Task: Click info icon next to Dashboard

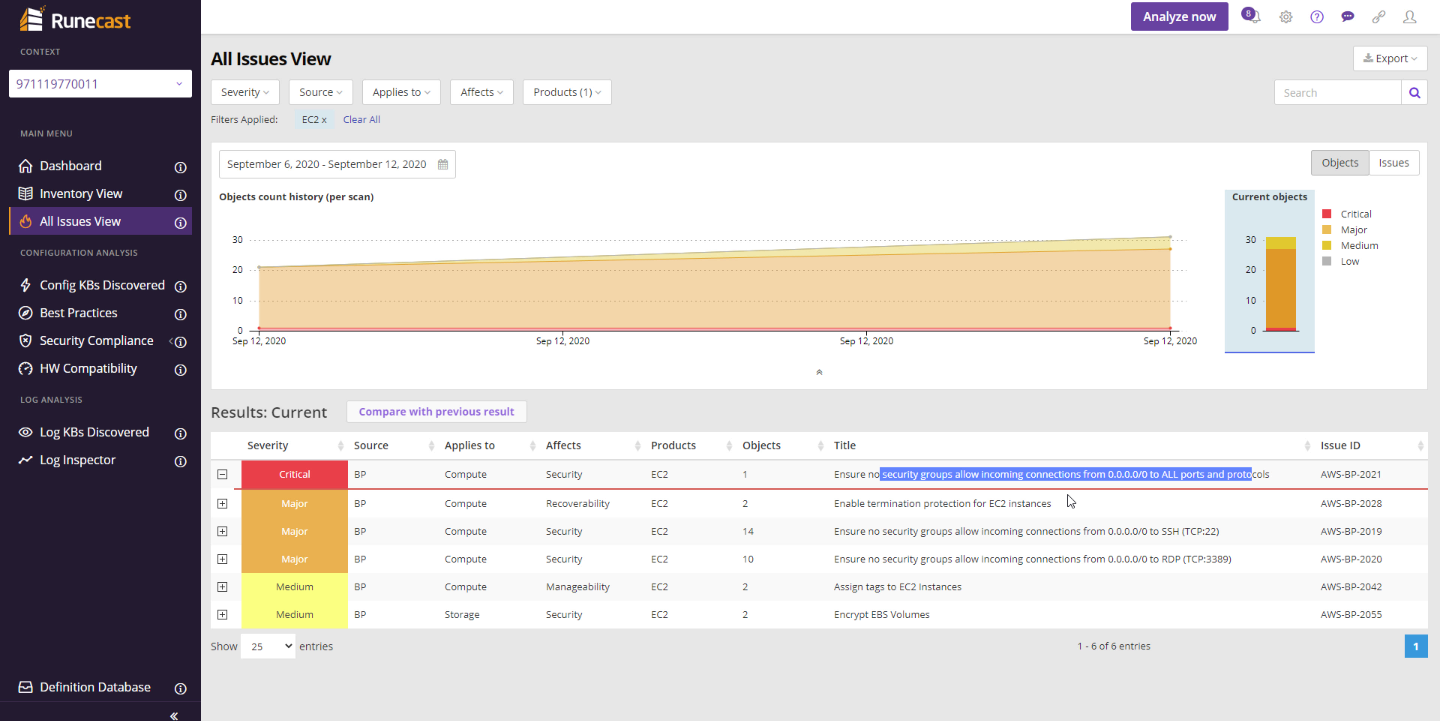Action: point(181,167)
